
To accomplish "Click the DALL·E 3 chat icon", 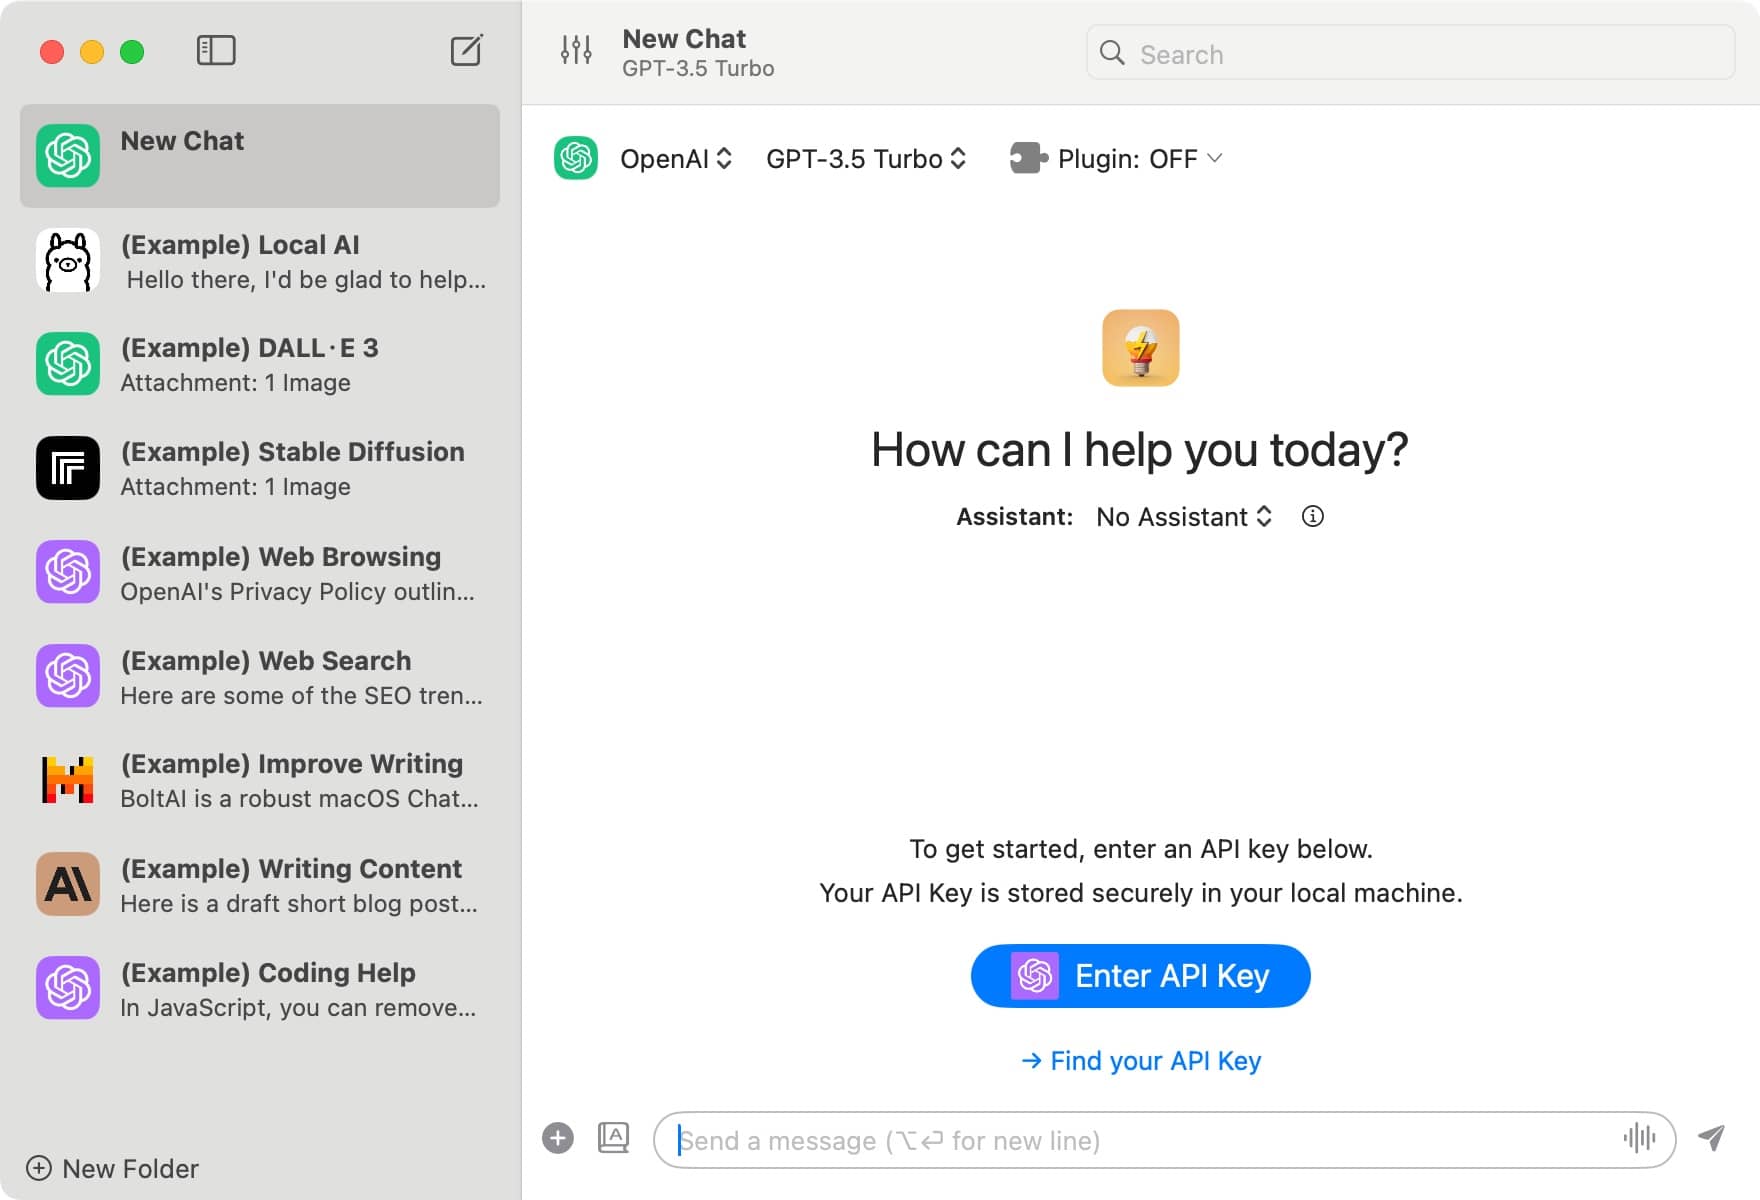I will pyautogui.click(x=68, y=364).
